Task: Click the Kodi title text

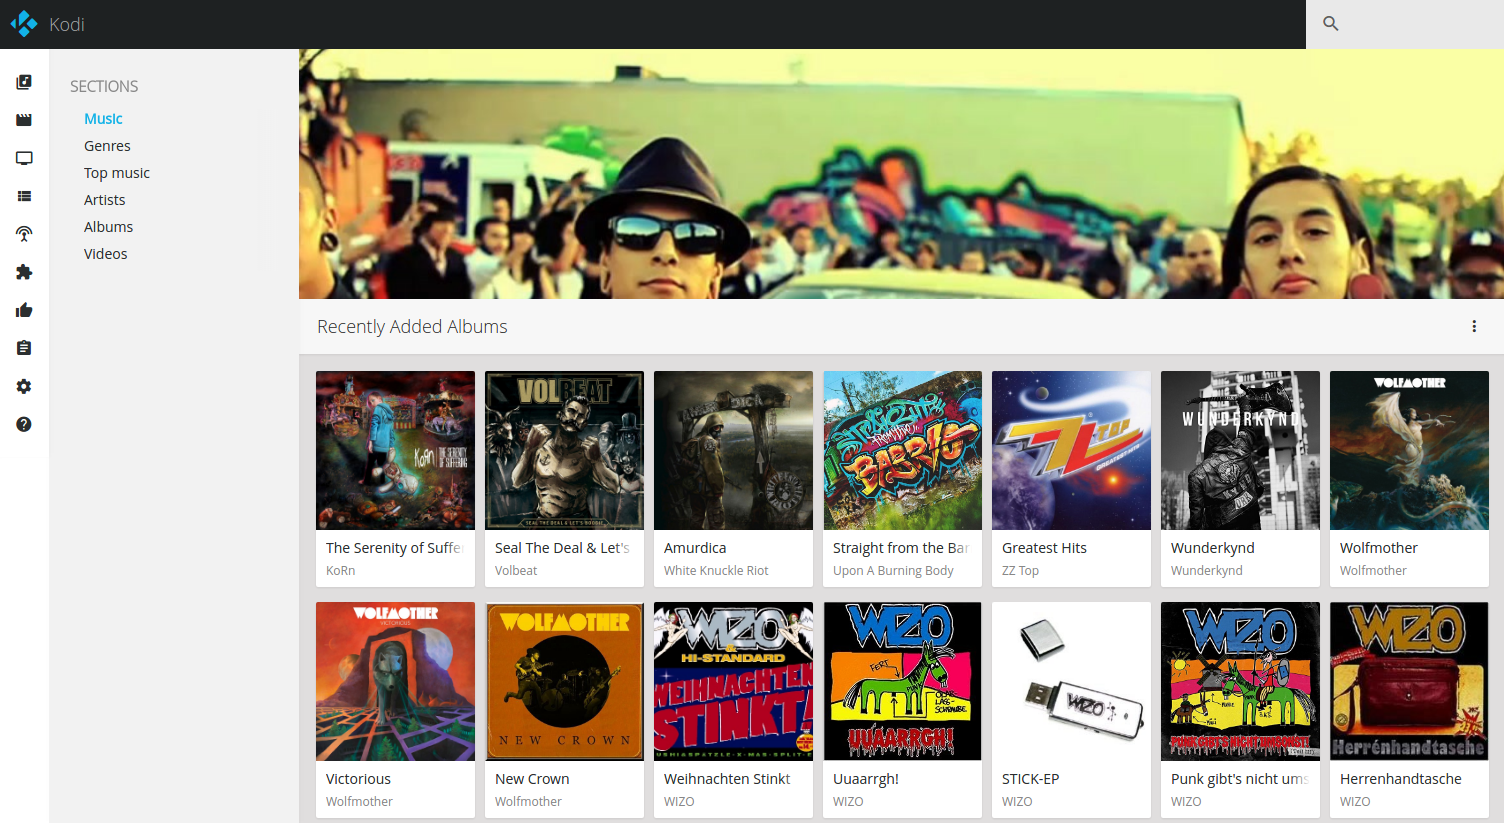Action: 67,24
